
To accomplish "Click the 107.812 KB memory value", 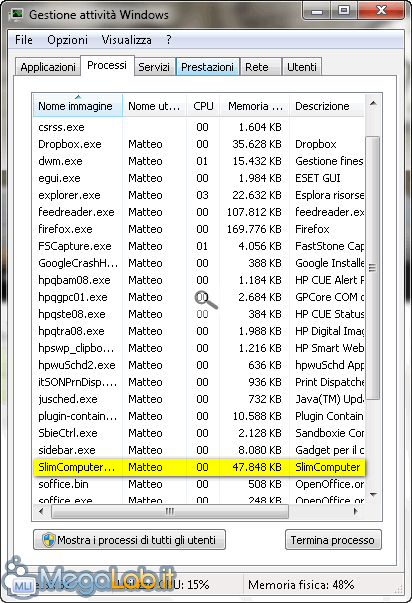I will [x=254, y=212].
